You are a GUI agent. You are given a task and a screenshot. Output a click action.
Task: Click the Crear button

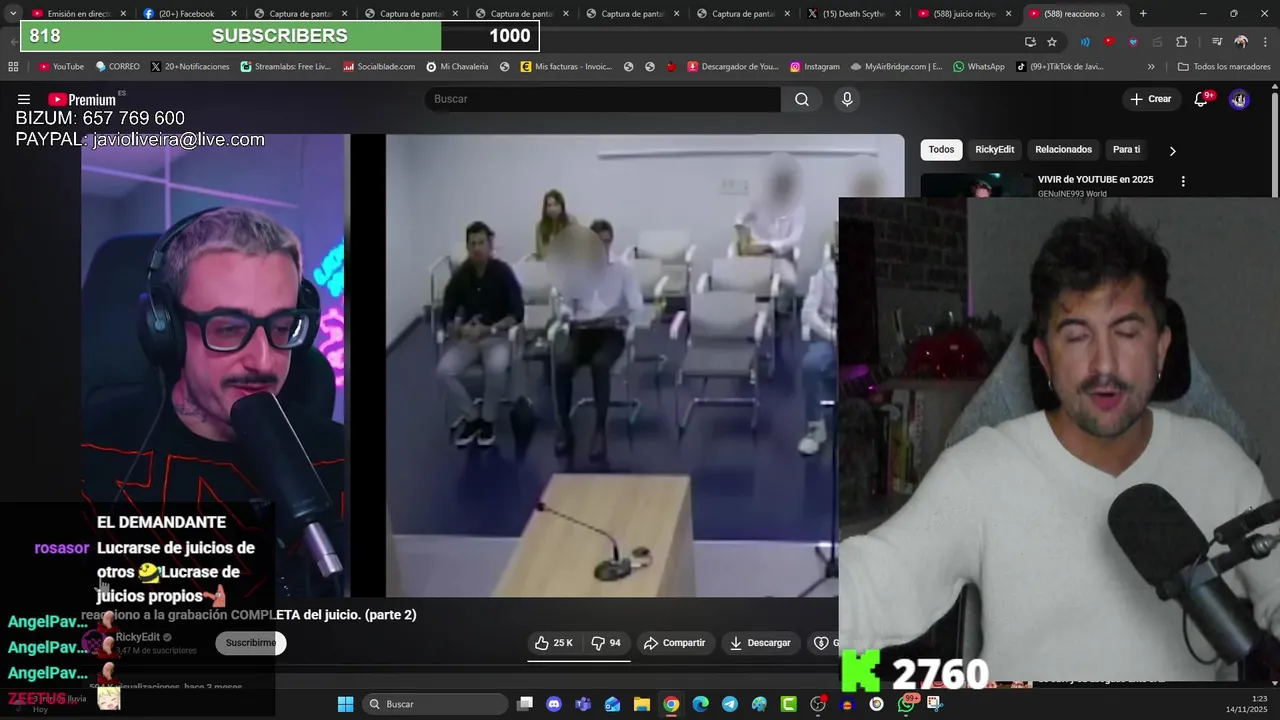point(1150,99)
